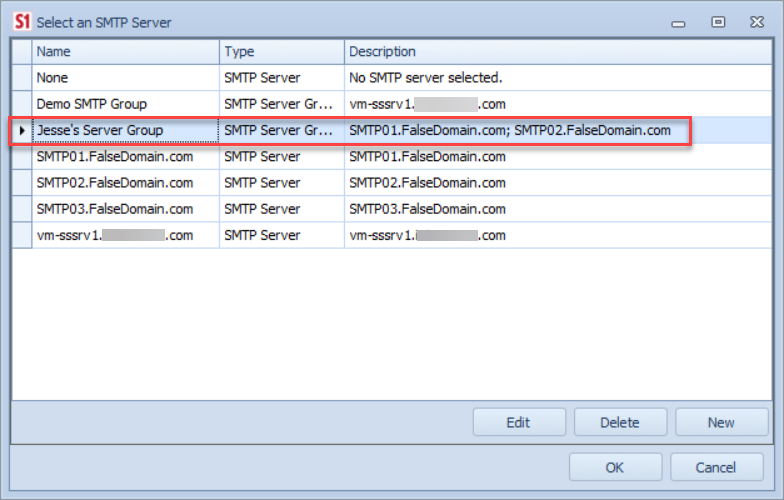Sort by the Name column header
The height and width of the screenshot is (500, 784).
[126, 52]
